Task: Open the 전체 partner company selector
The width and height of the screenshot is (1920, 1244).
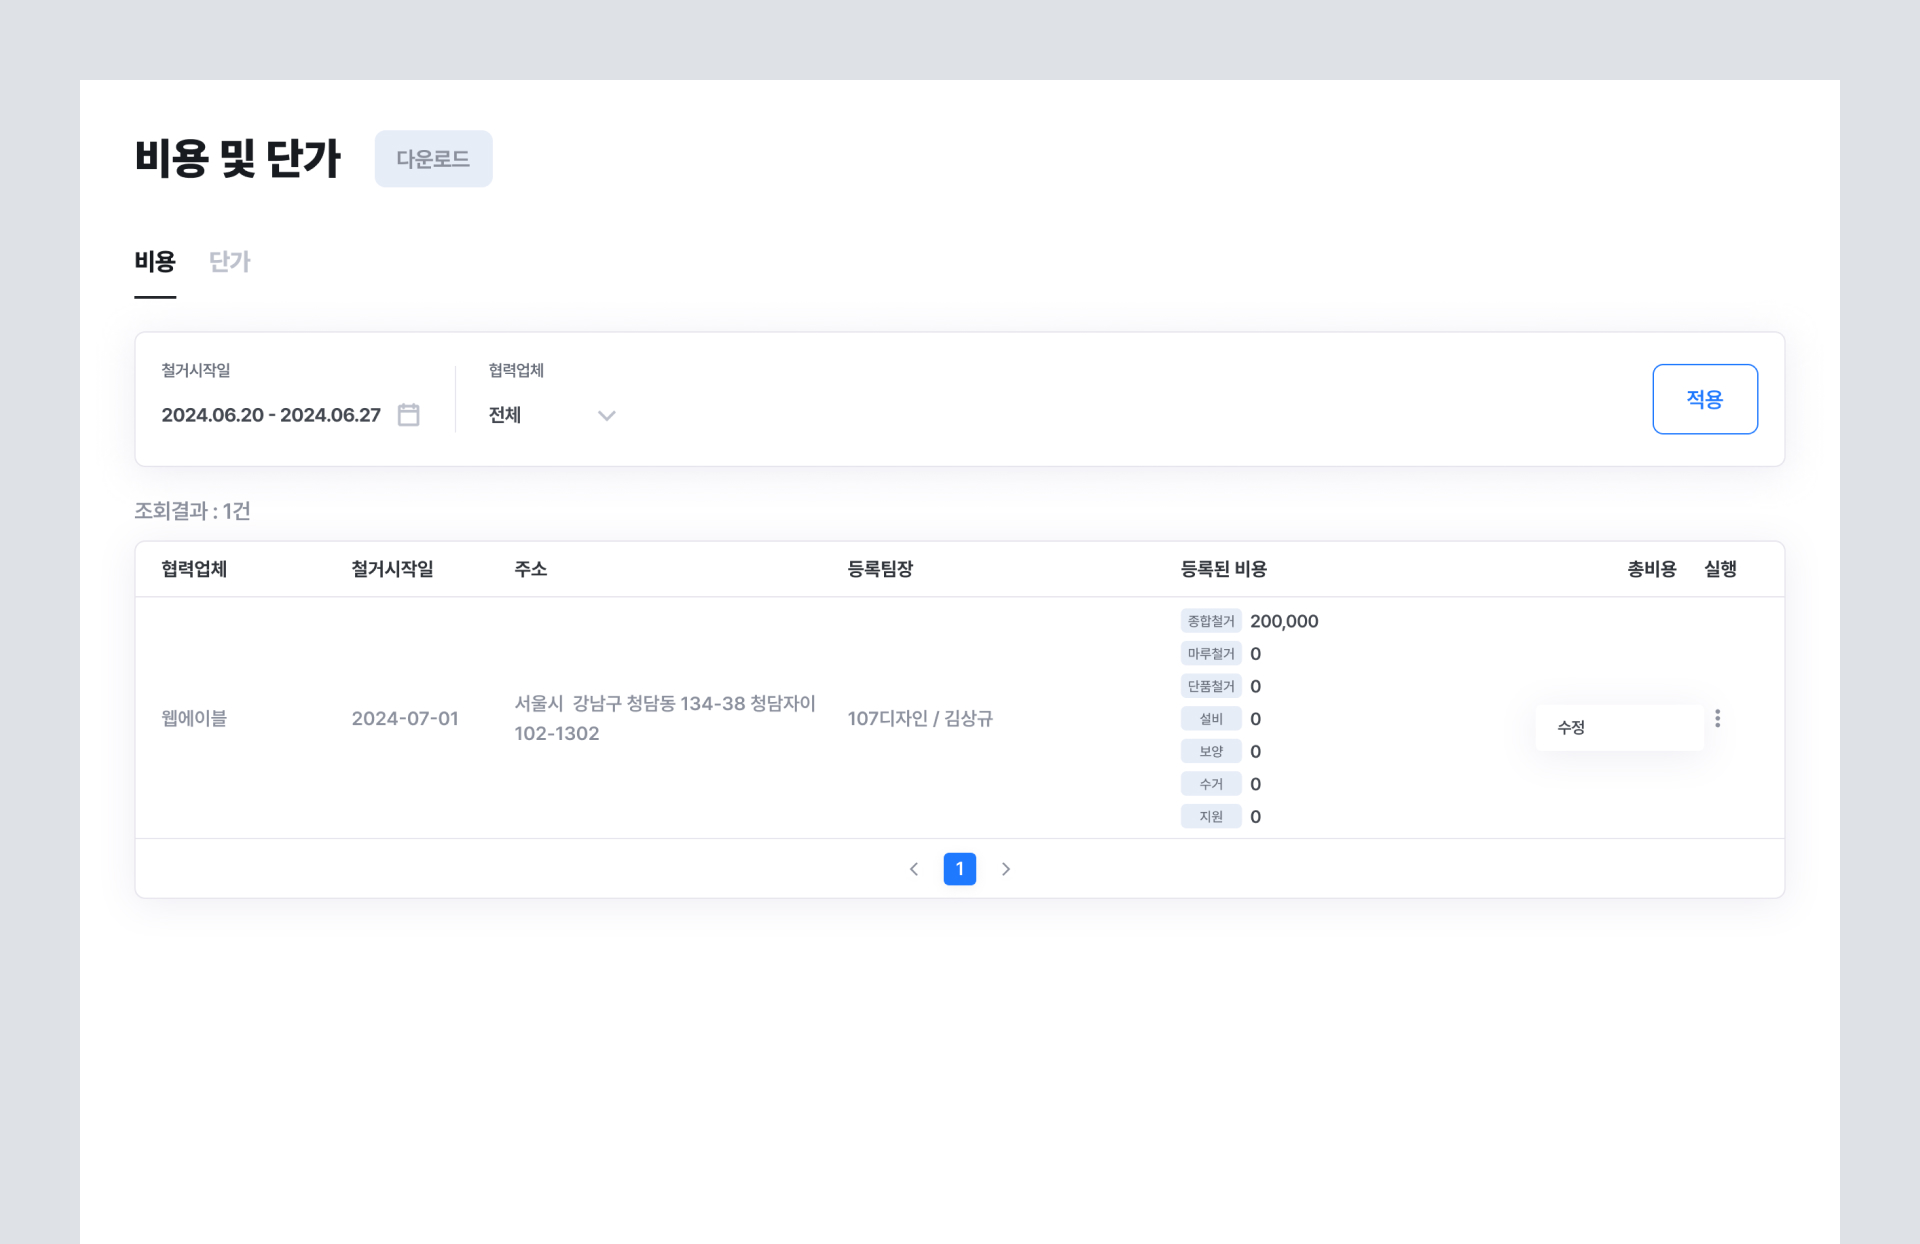Action: point(505,415)
